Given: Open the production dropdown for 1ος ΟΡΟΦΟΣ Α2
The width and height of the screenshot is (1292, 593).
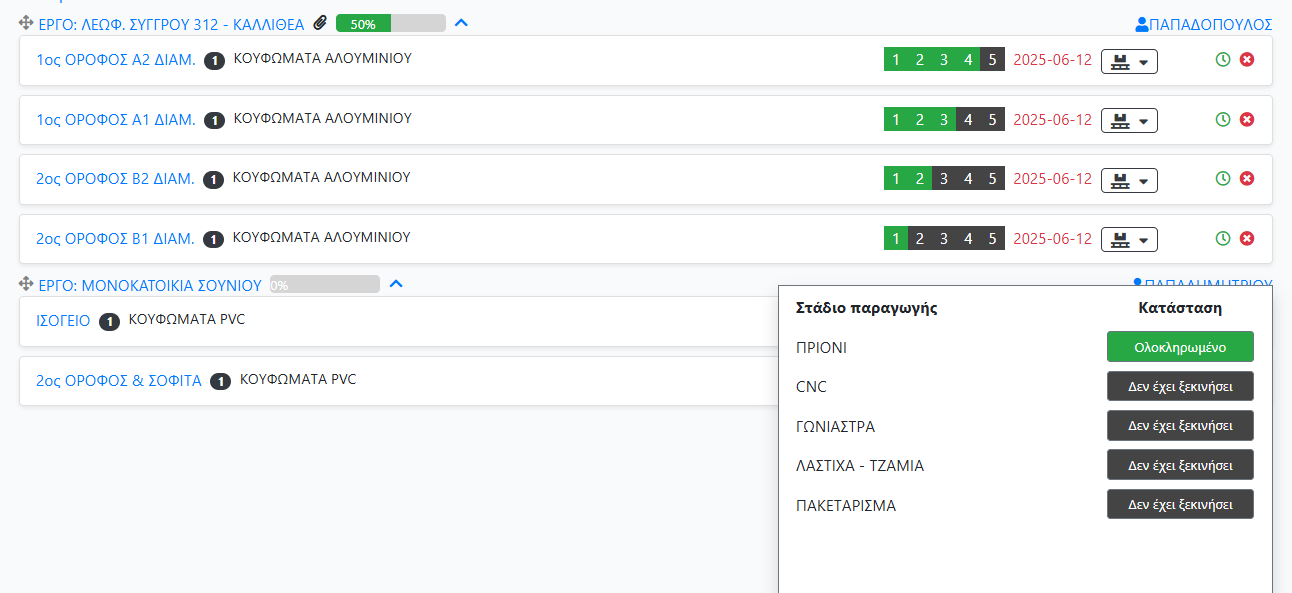Looking at the screenshot, I should click(1129, 61).
